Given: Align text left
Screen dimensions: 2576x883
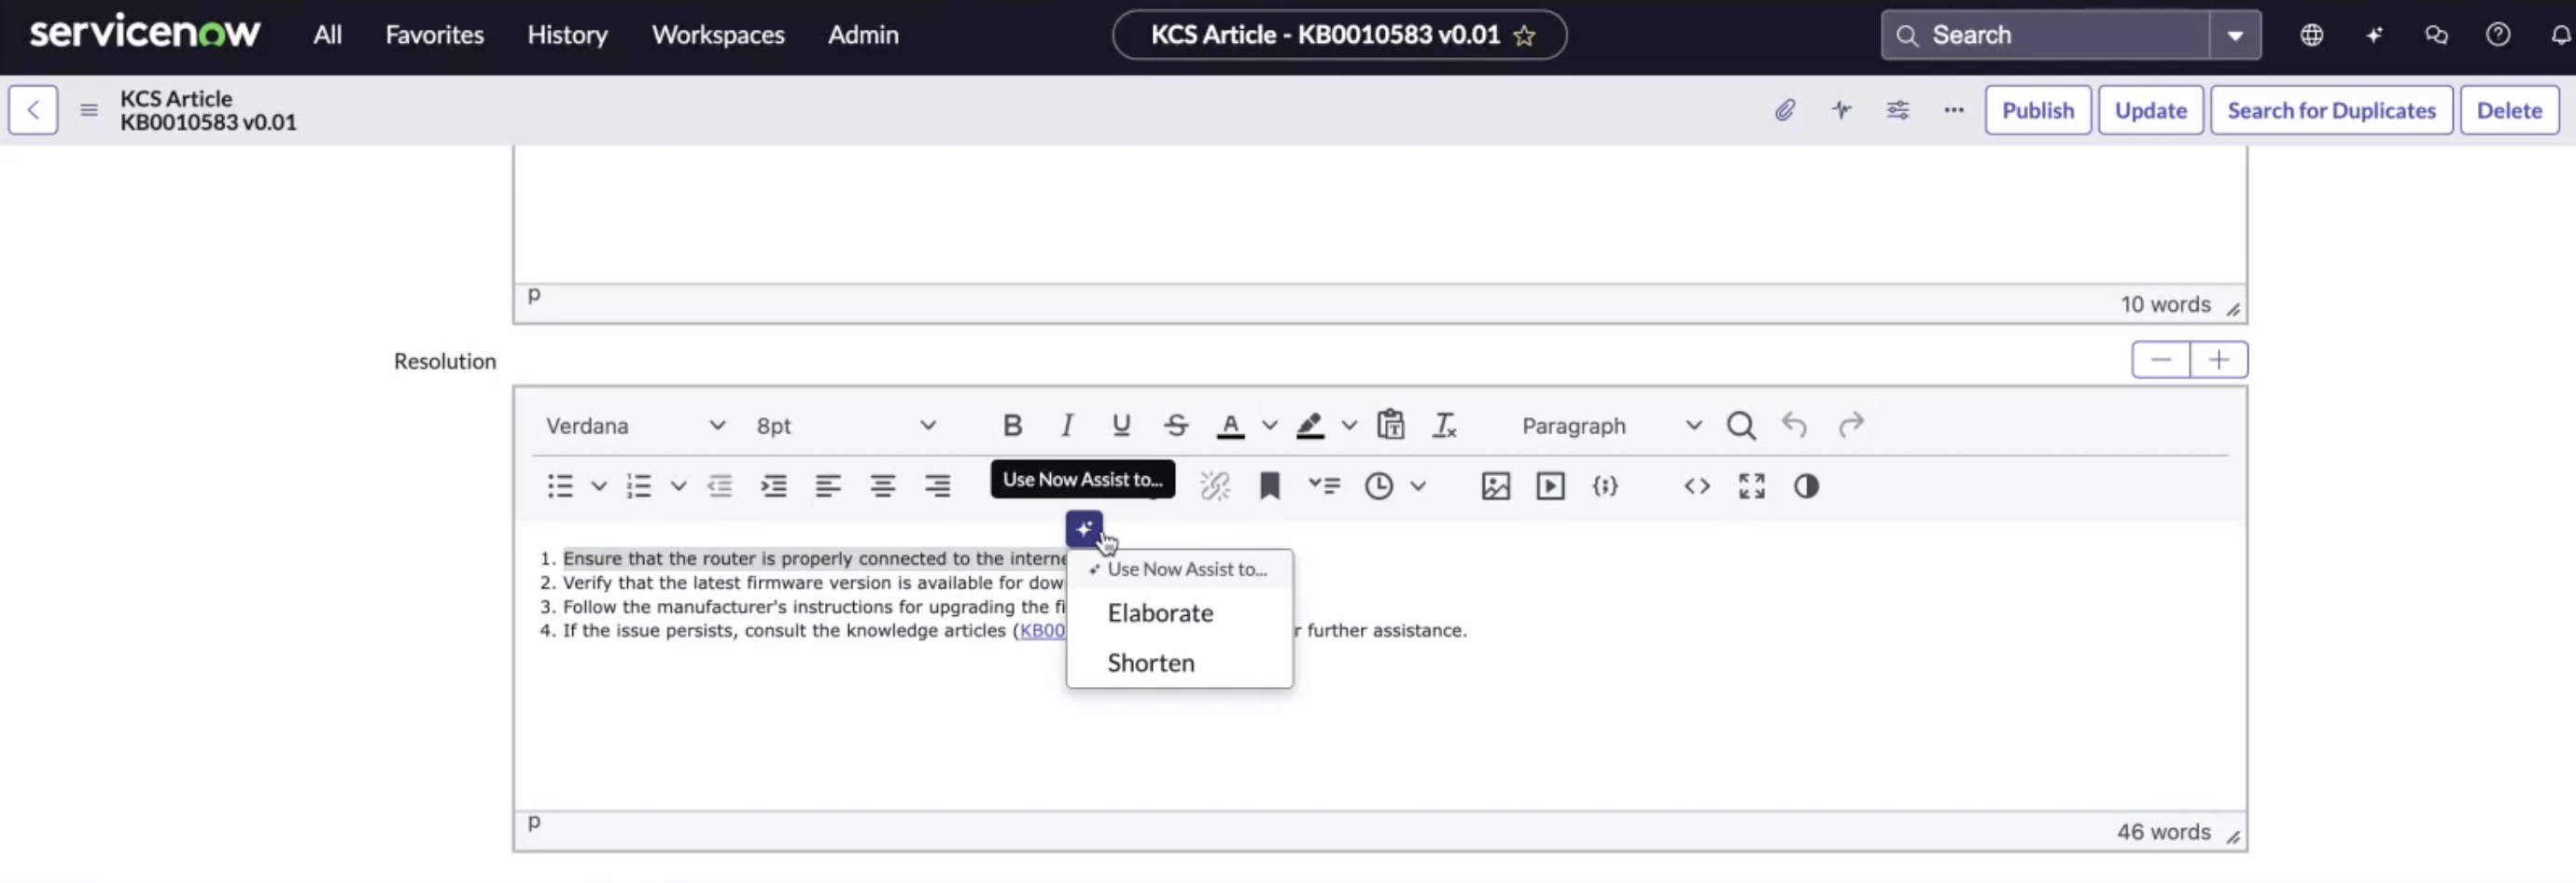Looking at the screenshot, I should pyautogui.click(x=828, y=486).
